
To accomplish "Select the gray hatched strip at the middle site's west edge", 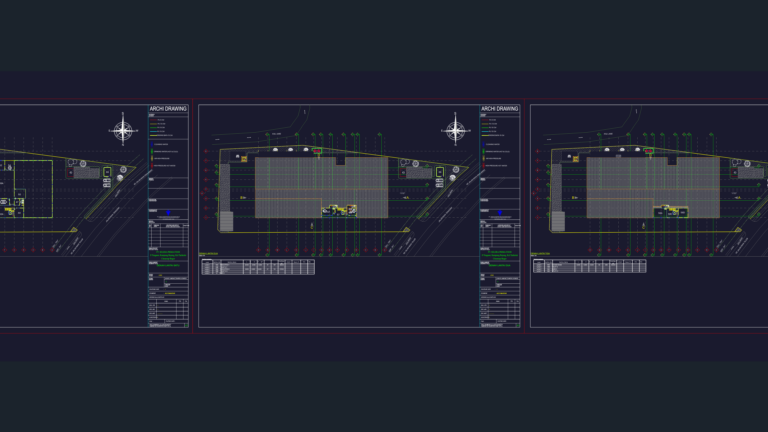I will click(225, 188).
